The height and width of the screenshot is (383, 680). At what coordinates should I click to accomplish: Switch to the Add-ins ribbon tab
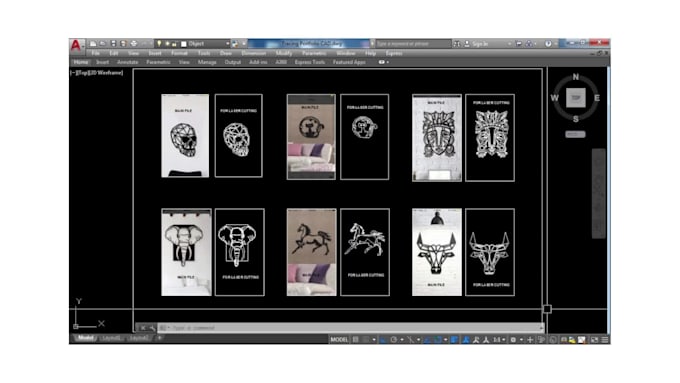pos(258,62)
